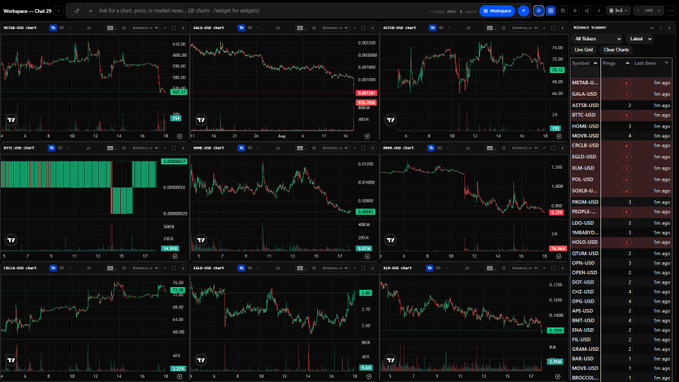Open the settings gear in the CRCLB-USD chart header

(x=124, y=268)
